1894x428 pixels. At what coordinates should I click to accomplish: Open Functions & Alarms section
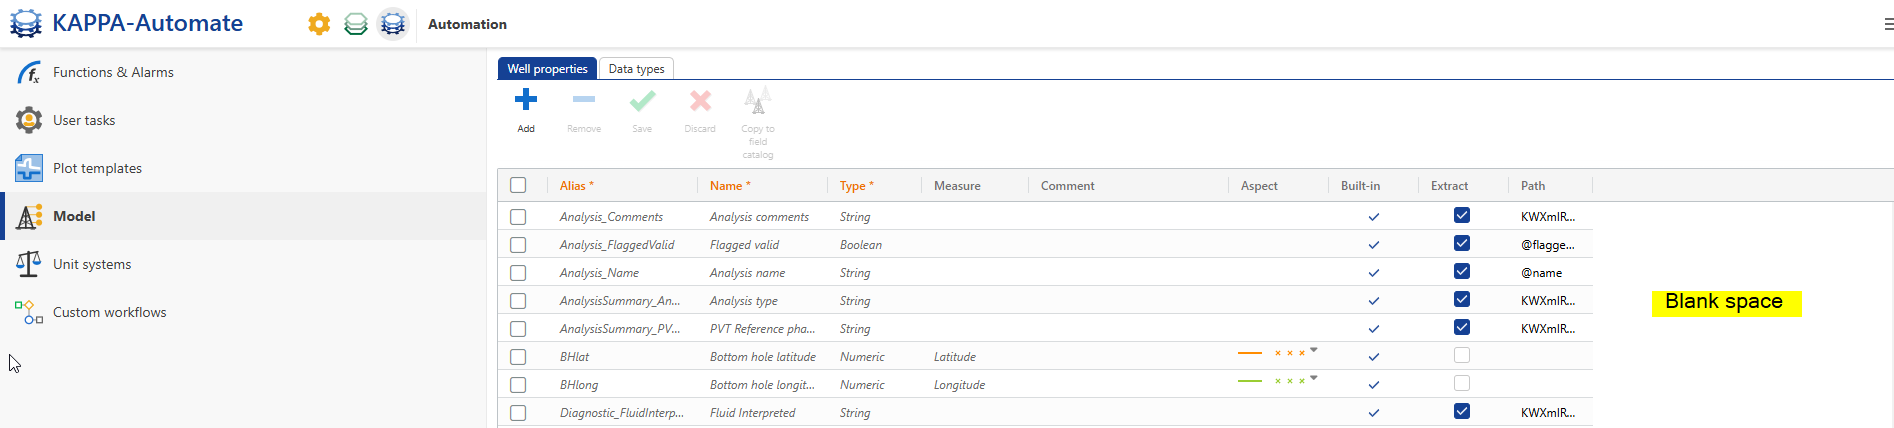coord(243,72)
